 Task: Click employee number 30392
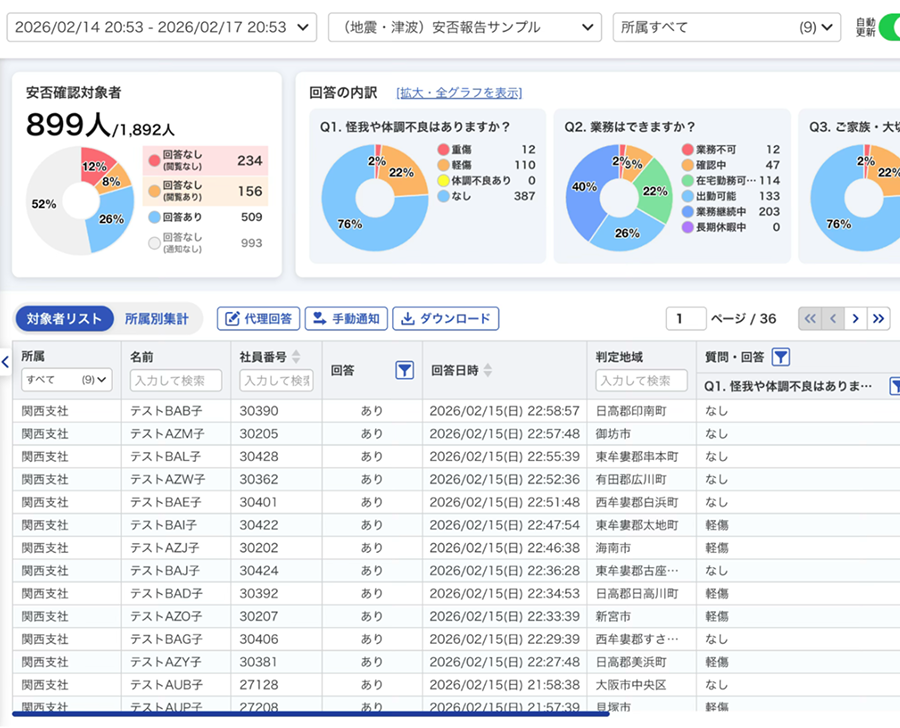259,594
